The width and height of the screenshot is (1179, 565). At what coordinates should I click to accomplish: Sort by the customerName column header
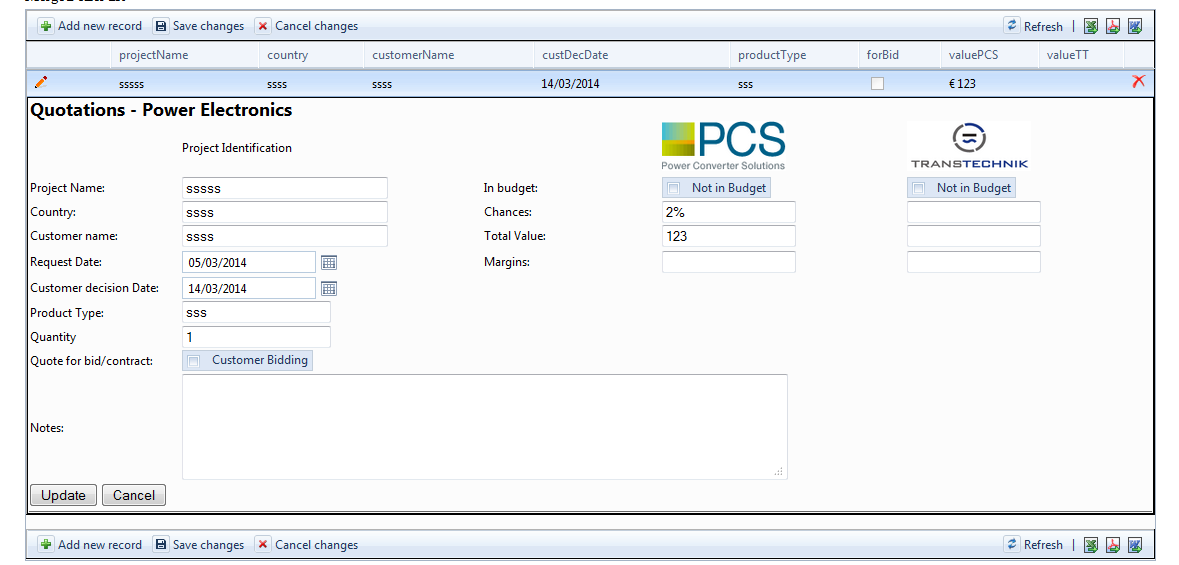click(413, 55)
